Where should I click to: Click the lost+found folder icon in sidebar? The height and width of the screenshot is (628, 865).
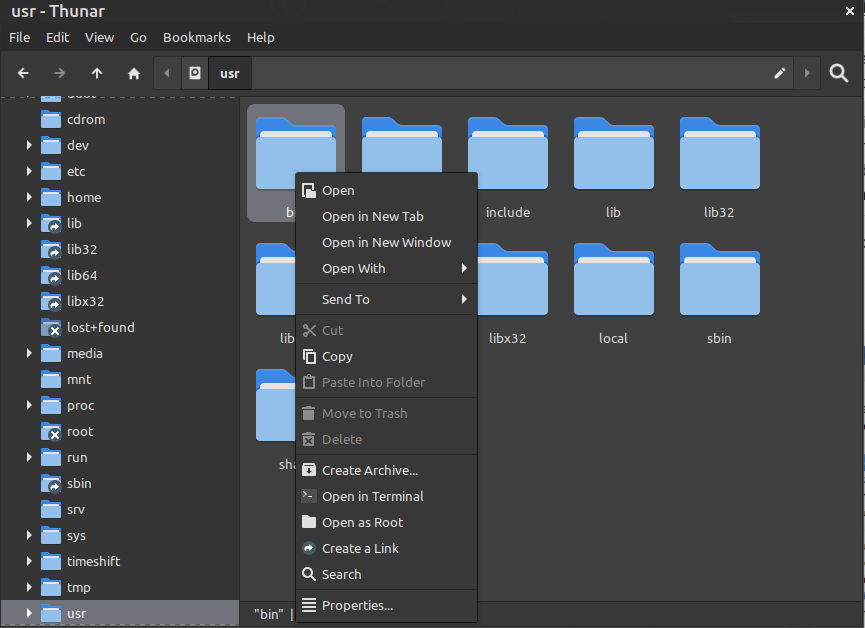pos(51,327)
